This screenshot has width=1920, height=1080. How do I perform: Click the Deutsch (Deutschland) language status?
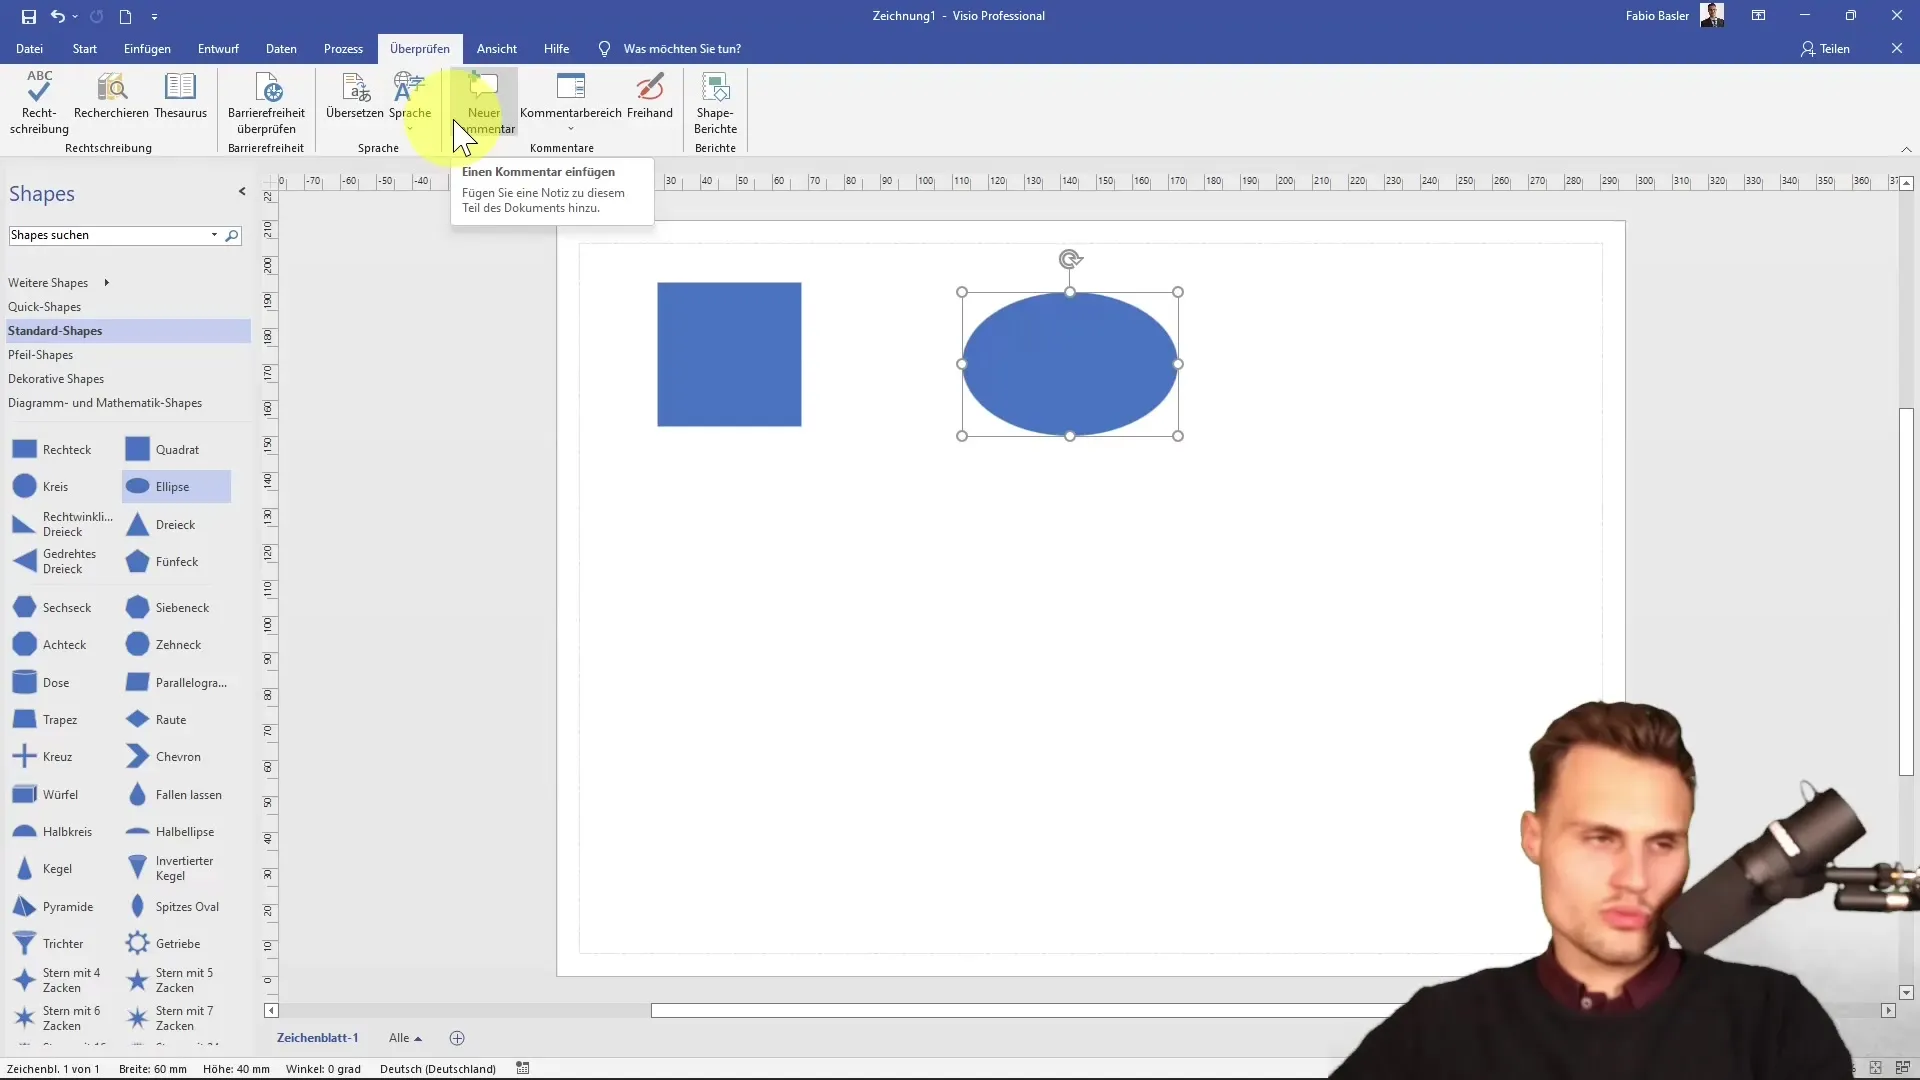pos(438,1069)
